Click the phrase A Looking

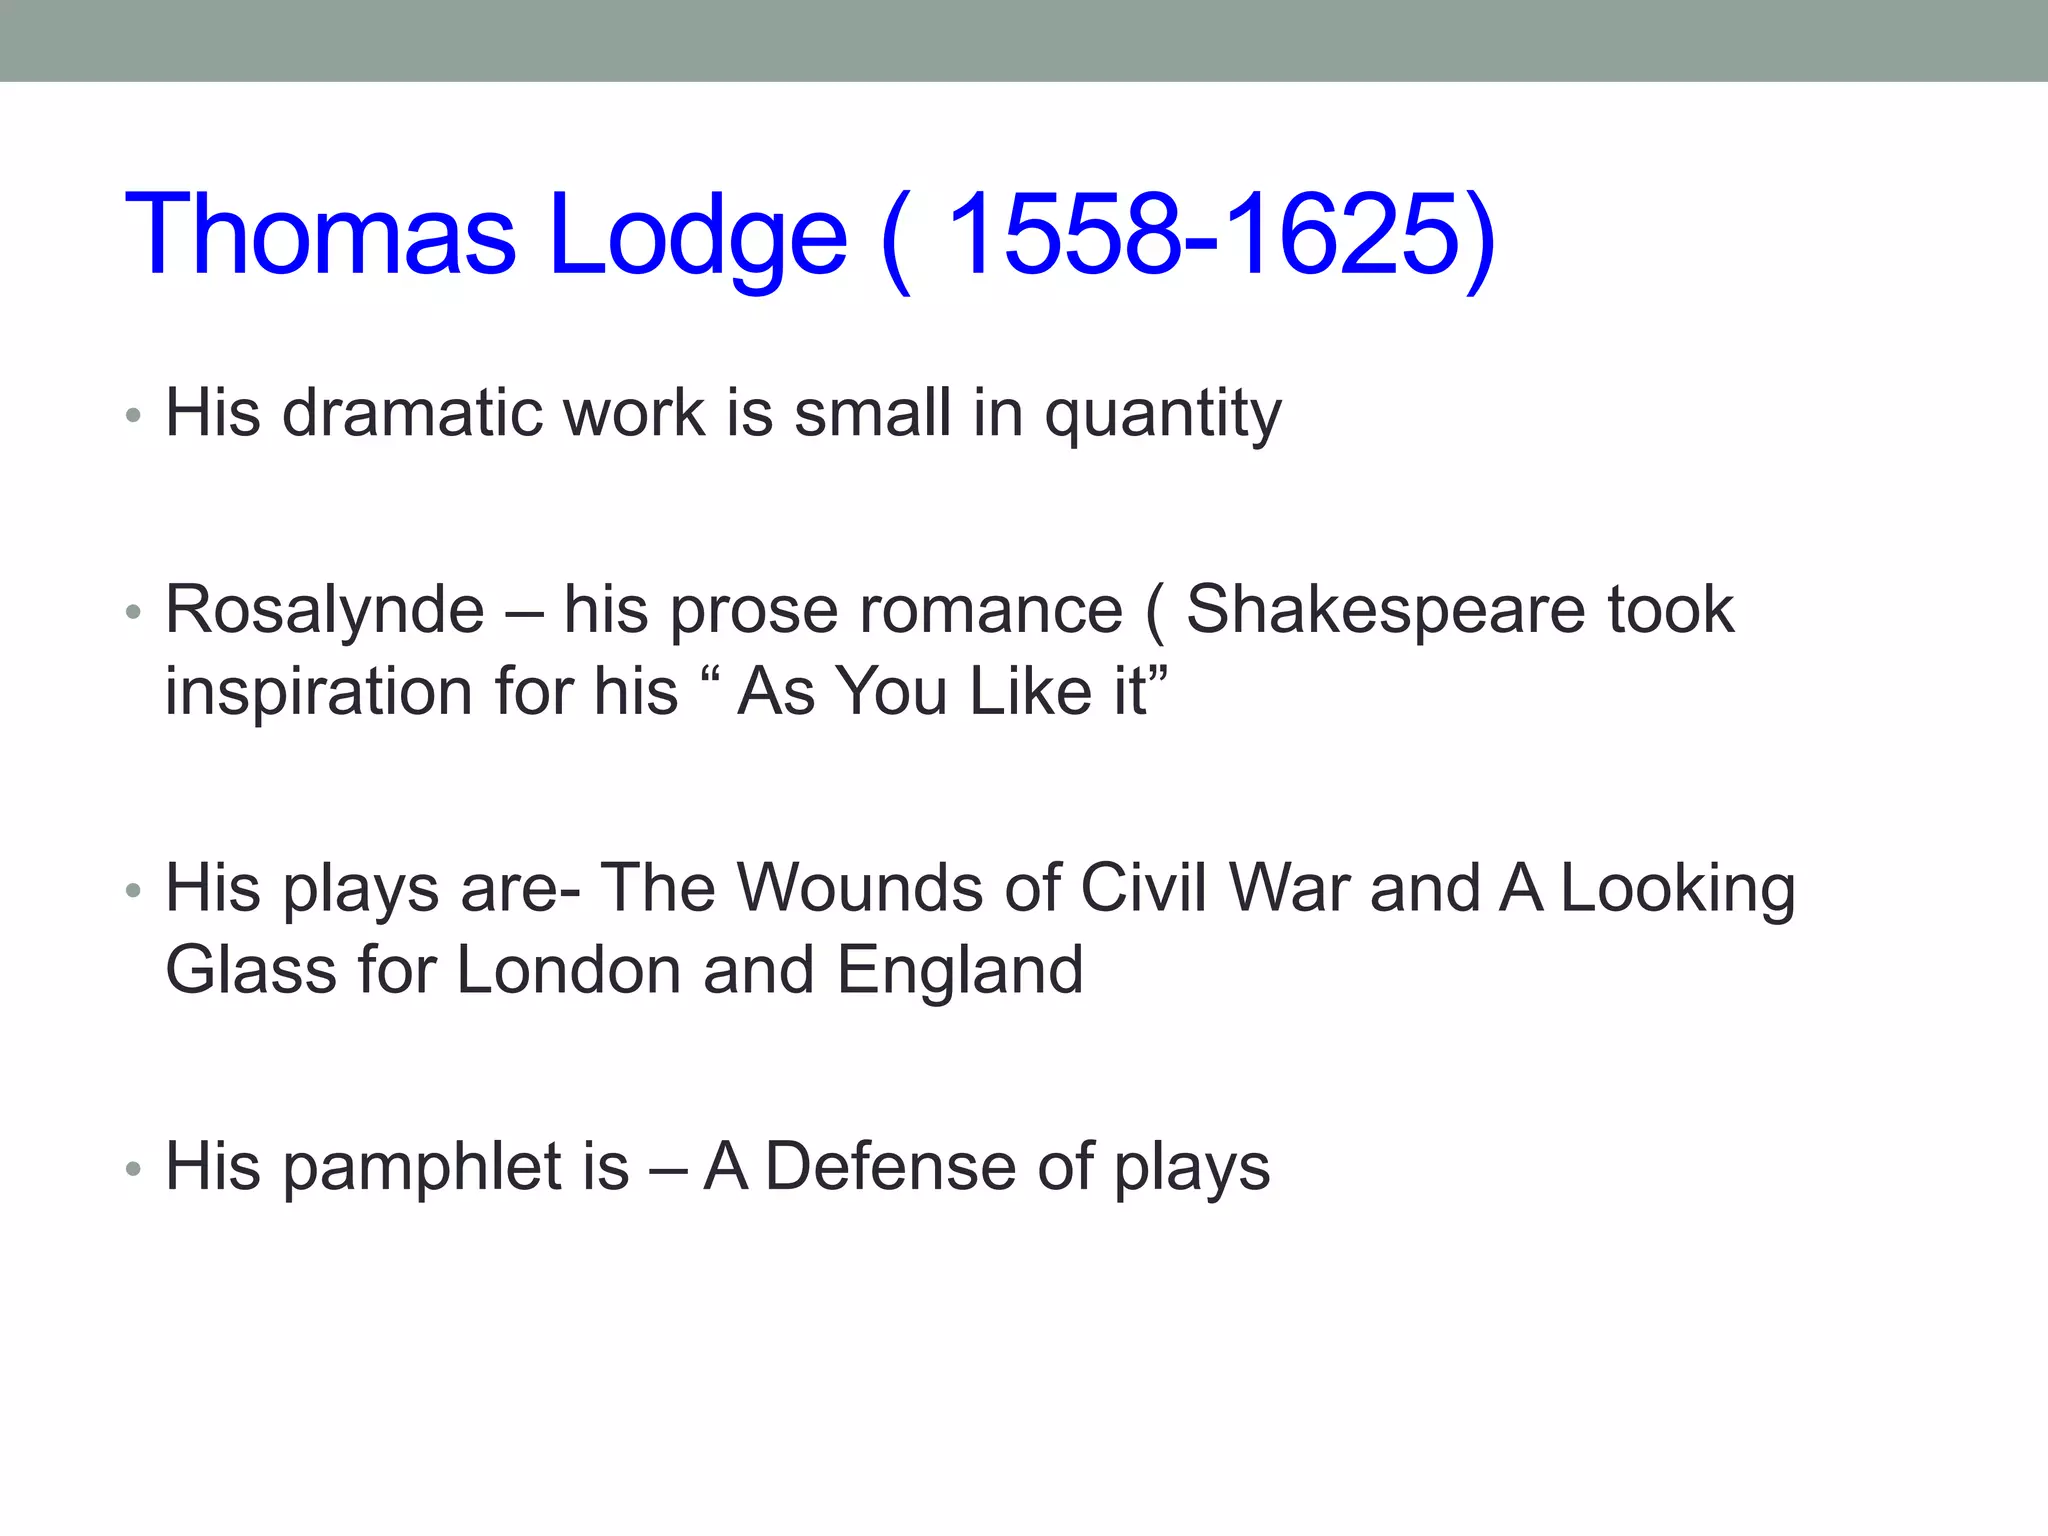coord(1647,890)
